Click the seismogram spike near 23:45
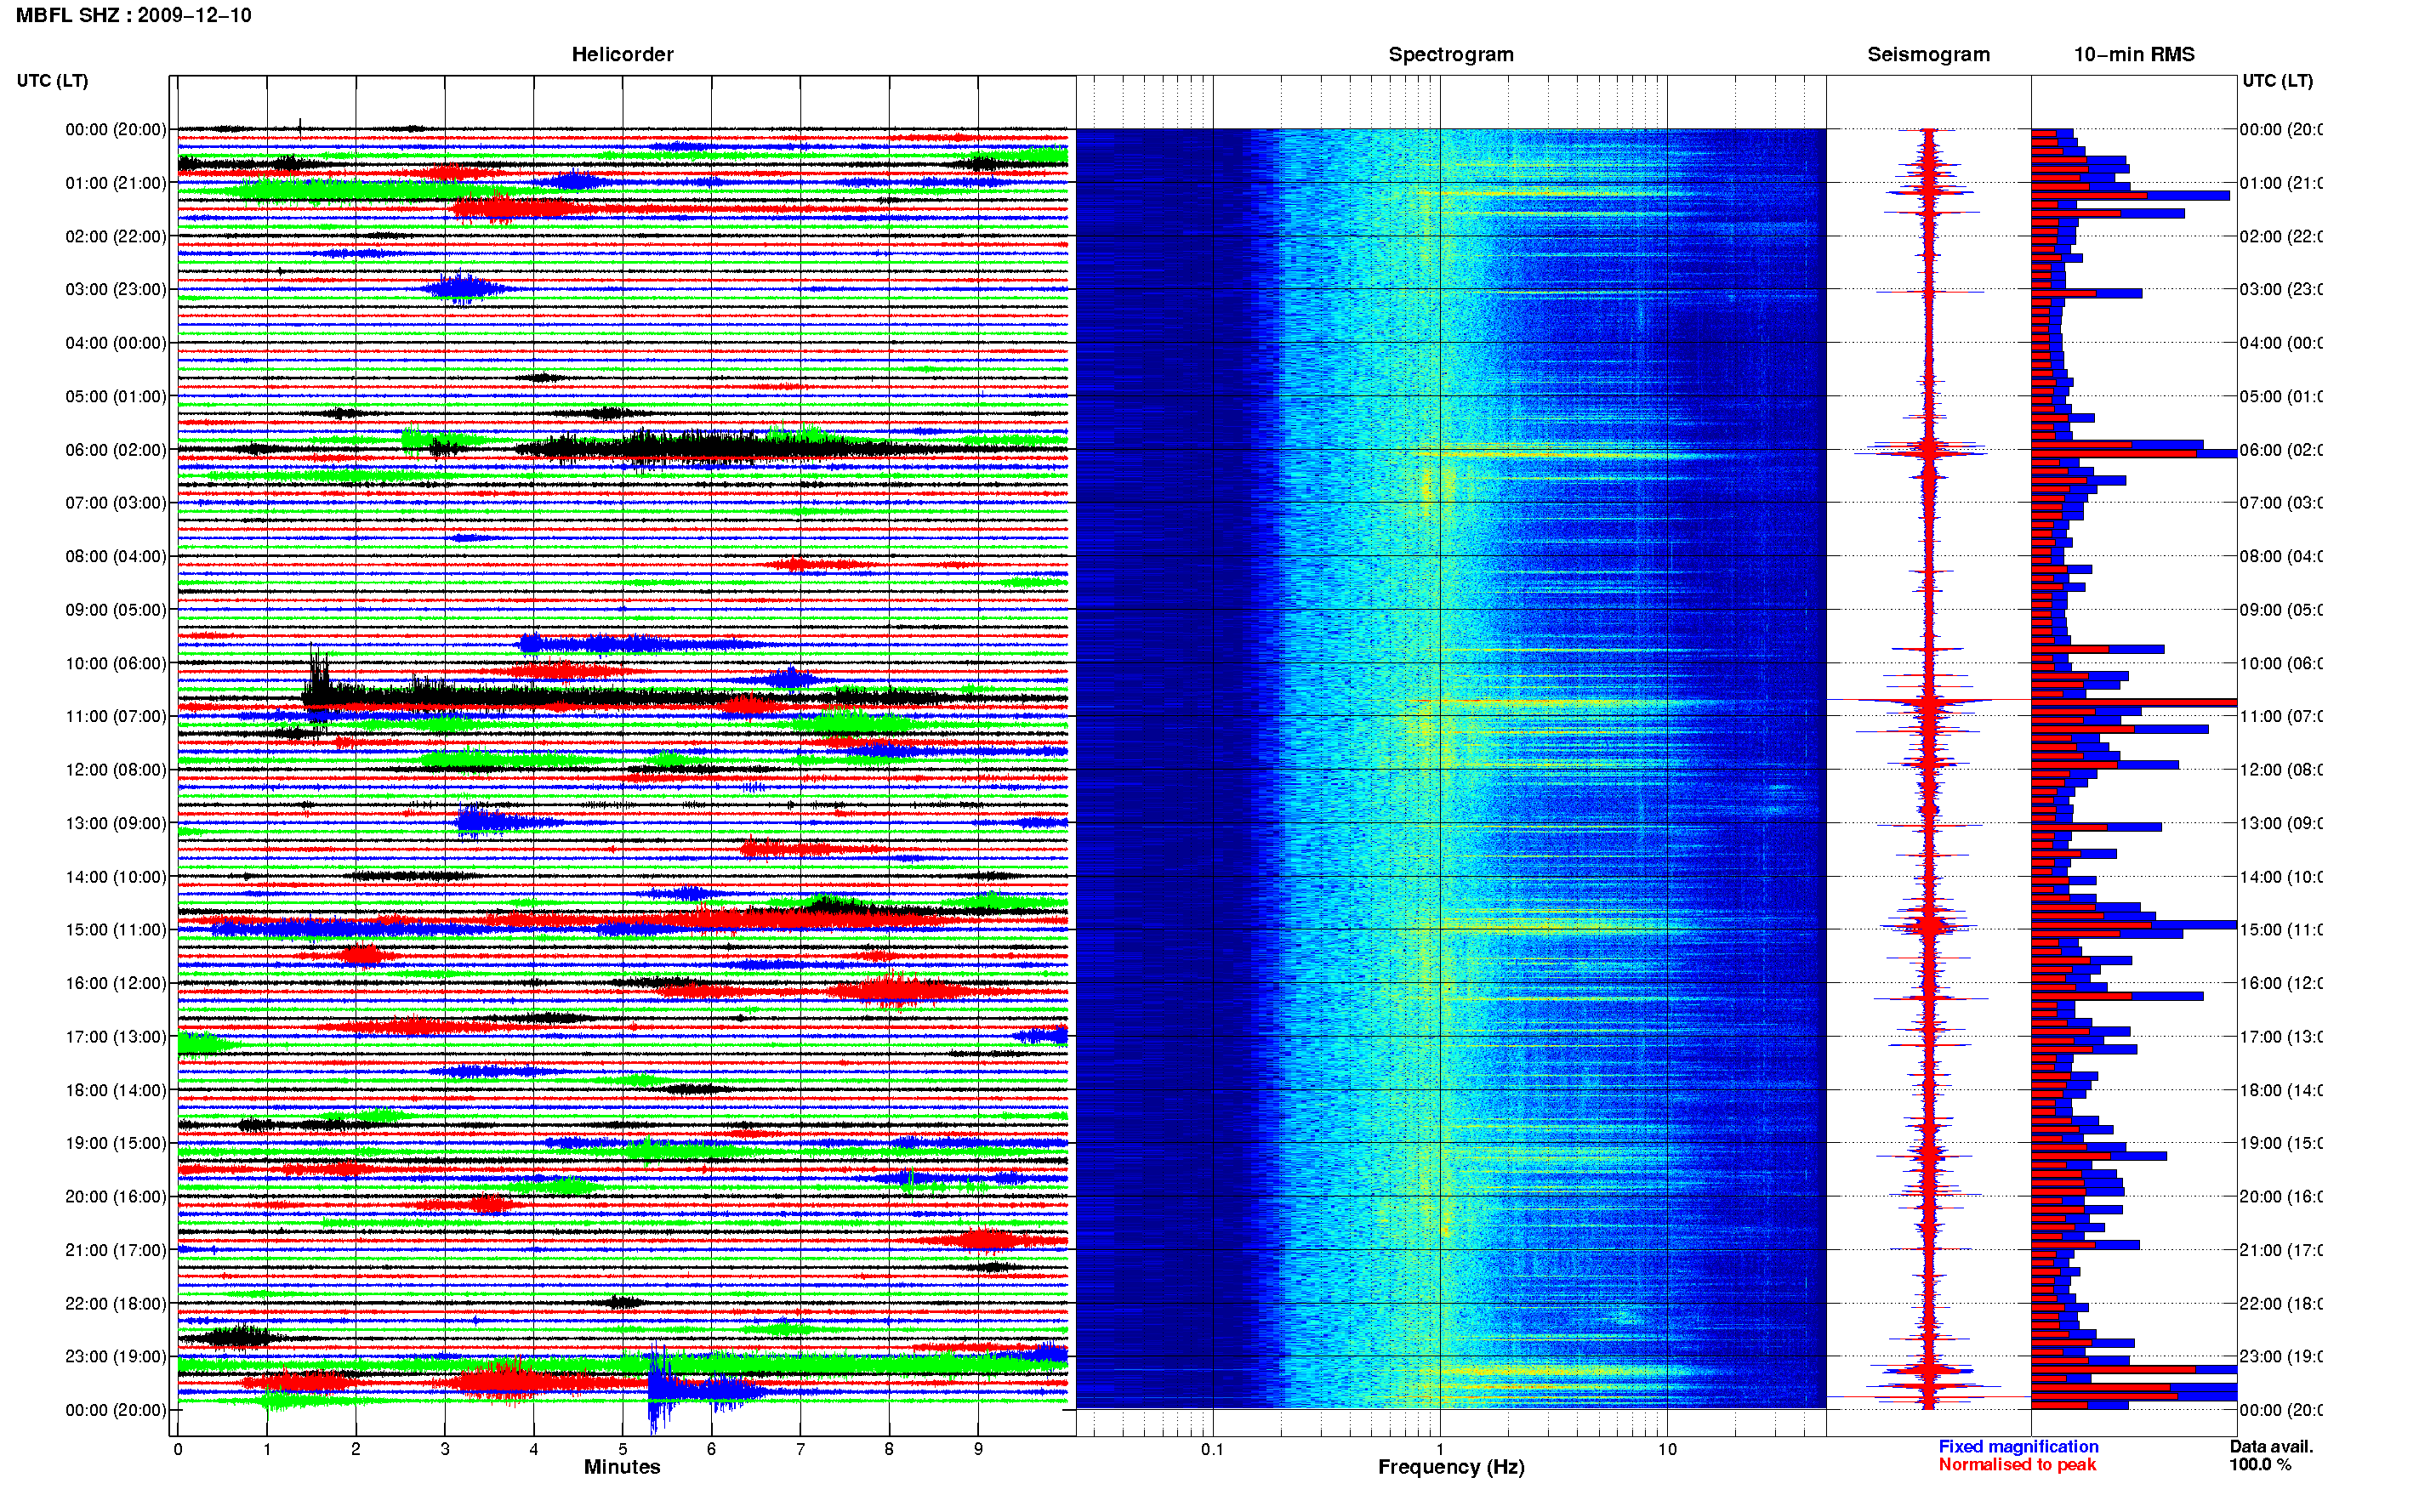This screenshot has width=2419, height=1512. pos(1928,1396)
